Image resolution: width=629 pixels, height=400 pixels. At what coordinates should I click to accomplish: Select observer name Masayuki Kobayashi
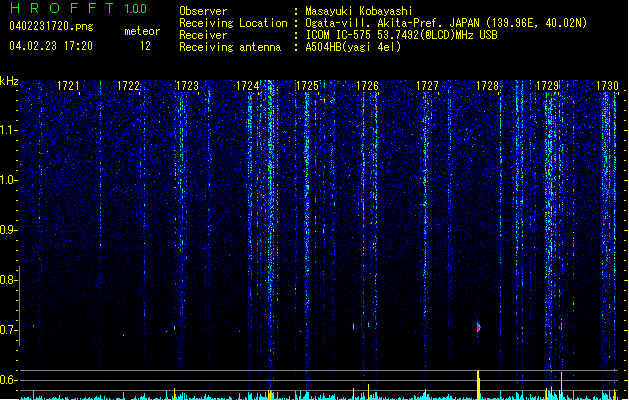[x=359, y=11]
